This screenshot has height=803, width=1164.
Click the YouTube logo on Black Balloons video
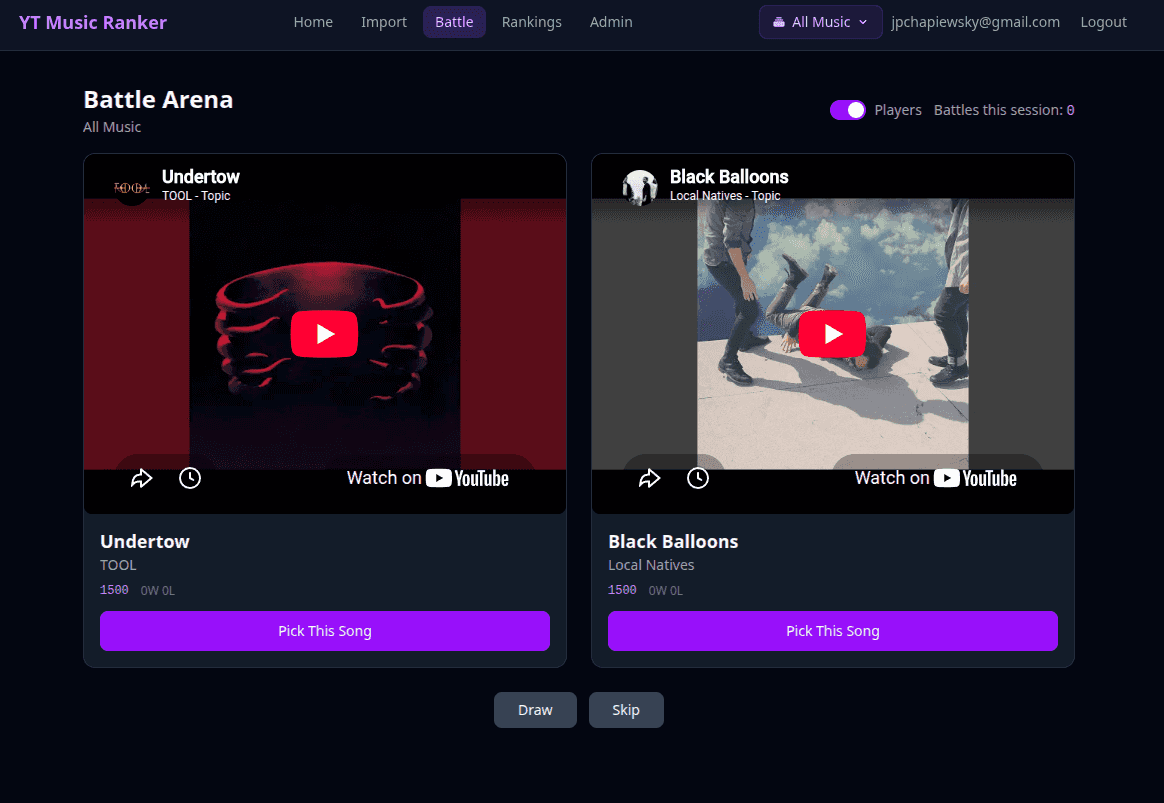(x=975, y=478)
